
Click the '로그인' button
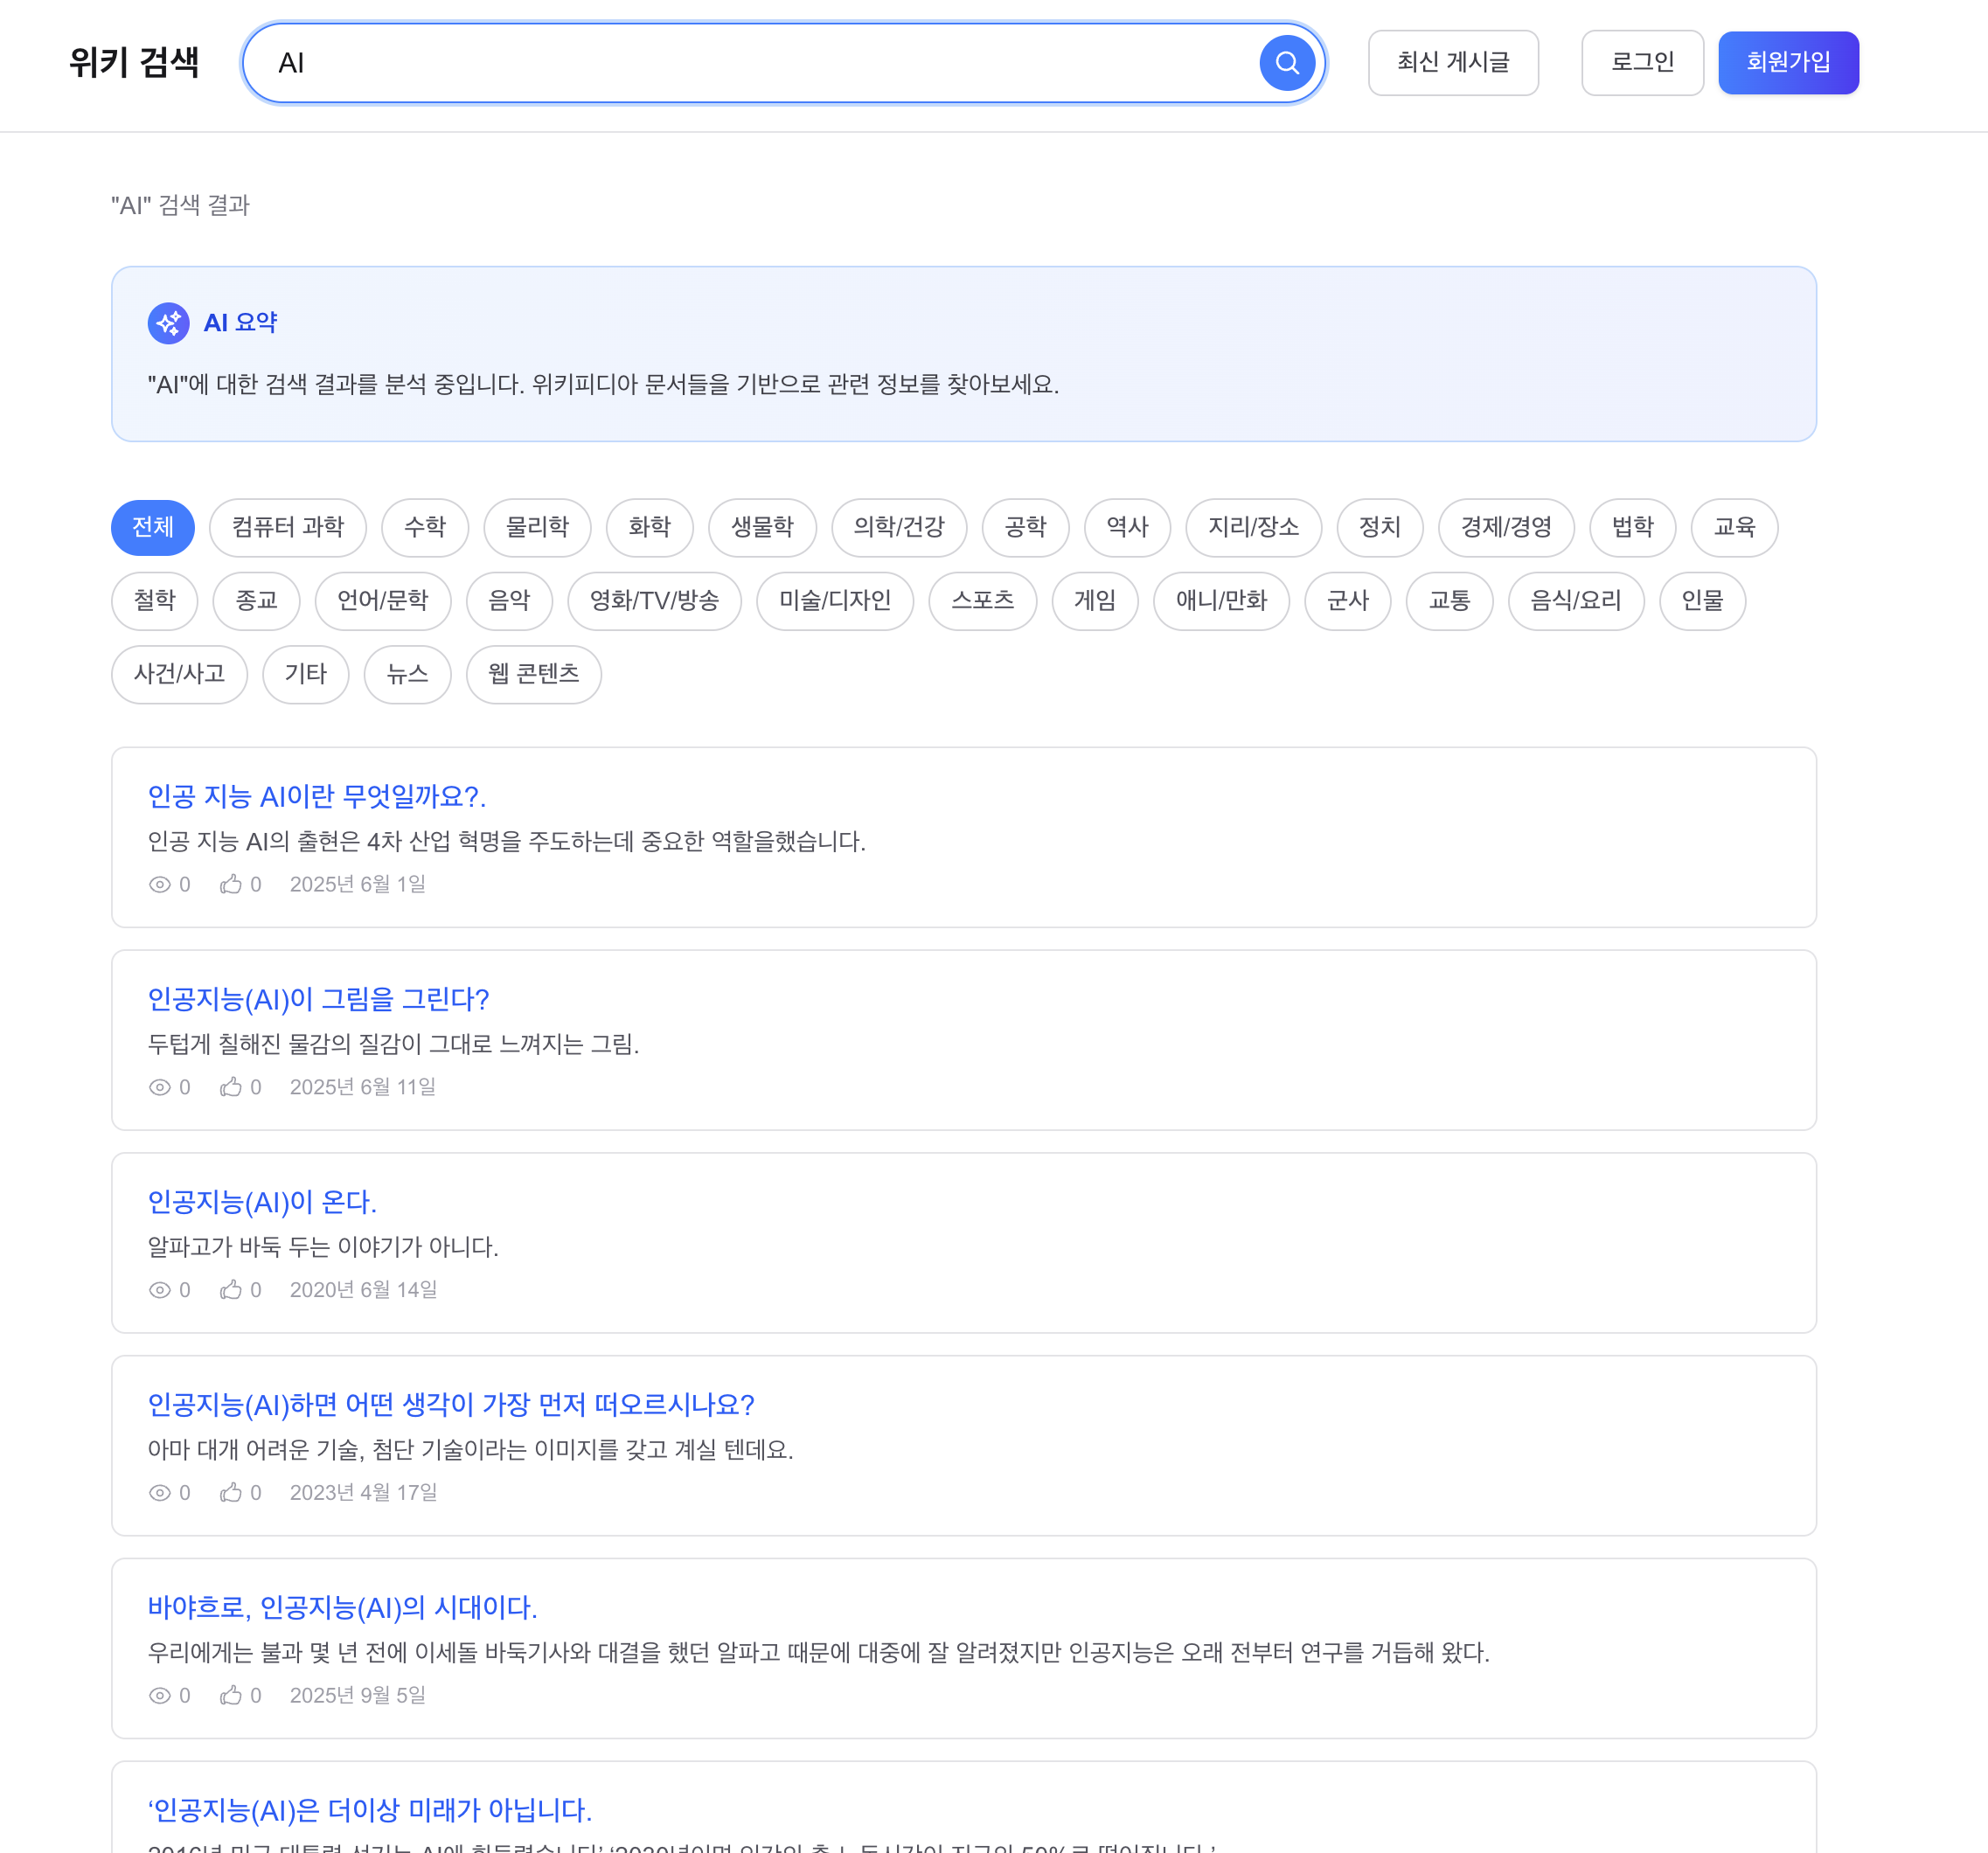tap(1642, 62)
